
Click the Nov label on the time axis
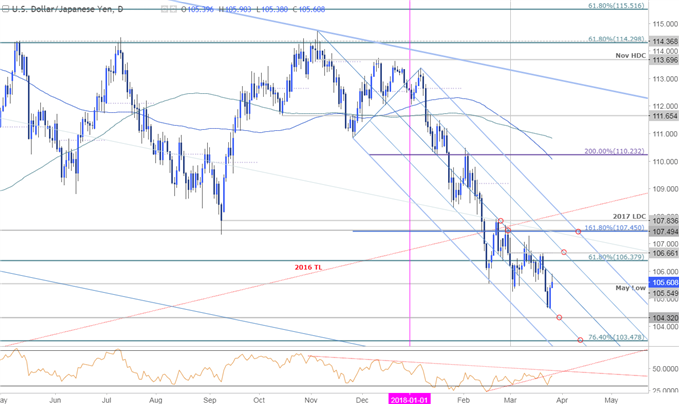pyautogui.click(x=311, y=400)
